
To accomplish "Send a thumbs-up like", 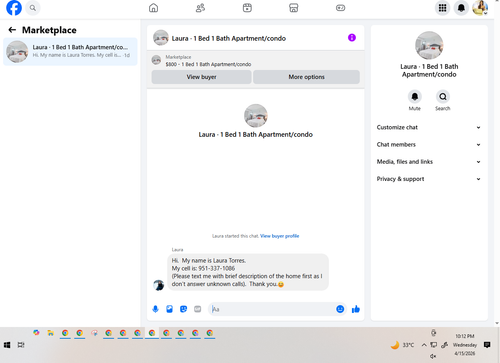I will click(356, 309).
